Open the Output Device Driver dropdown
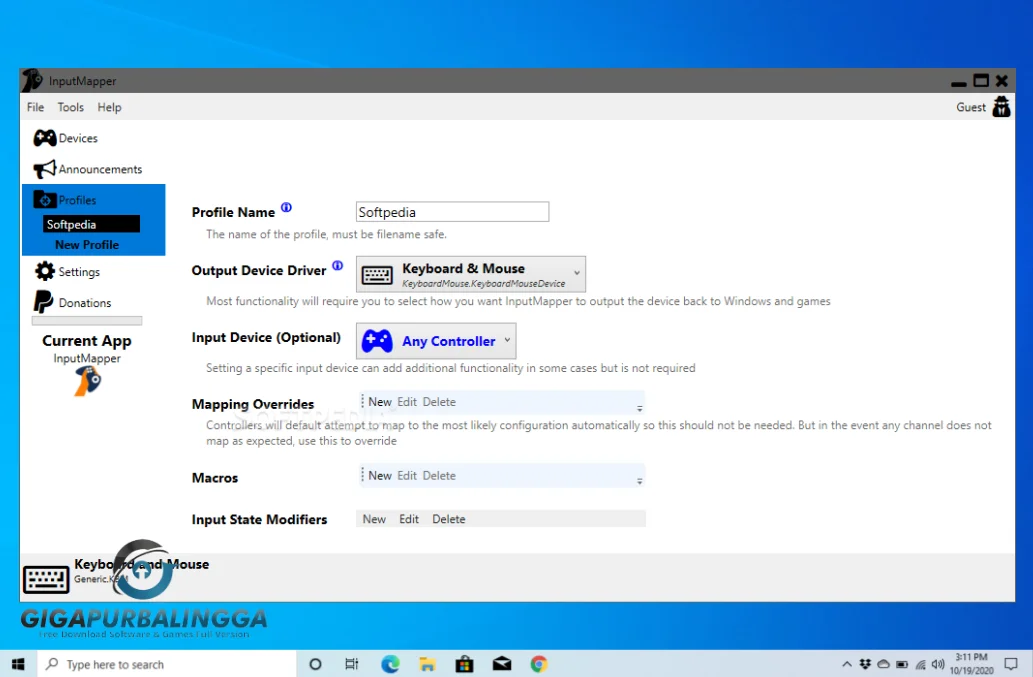 pos(576,273)
